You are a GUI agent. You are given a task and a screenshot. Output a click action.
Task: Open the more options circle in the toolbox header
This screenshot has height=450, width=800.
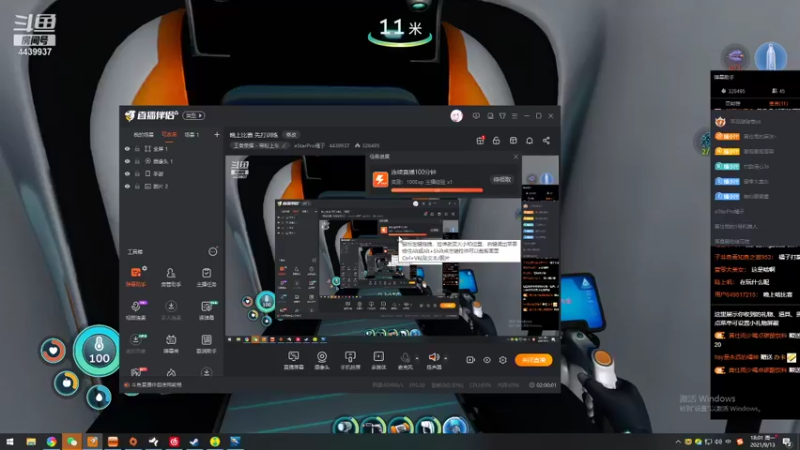click(x=213, y=252)
